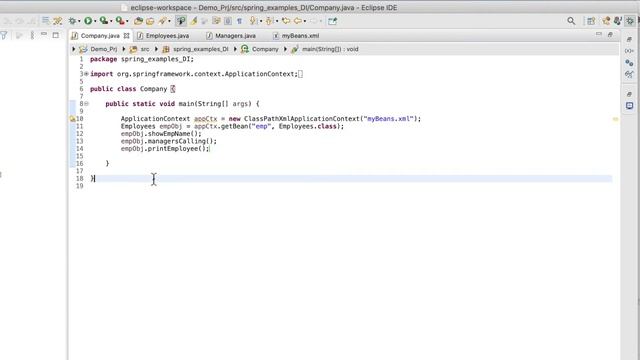Viewport: 640px width, 360px height.
Task: Maximize the left side panel
Action: [x=56, y=35]
